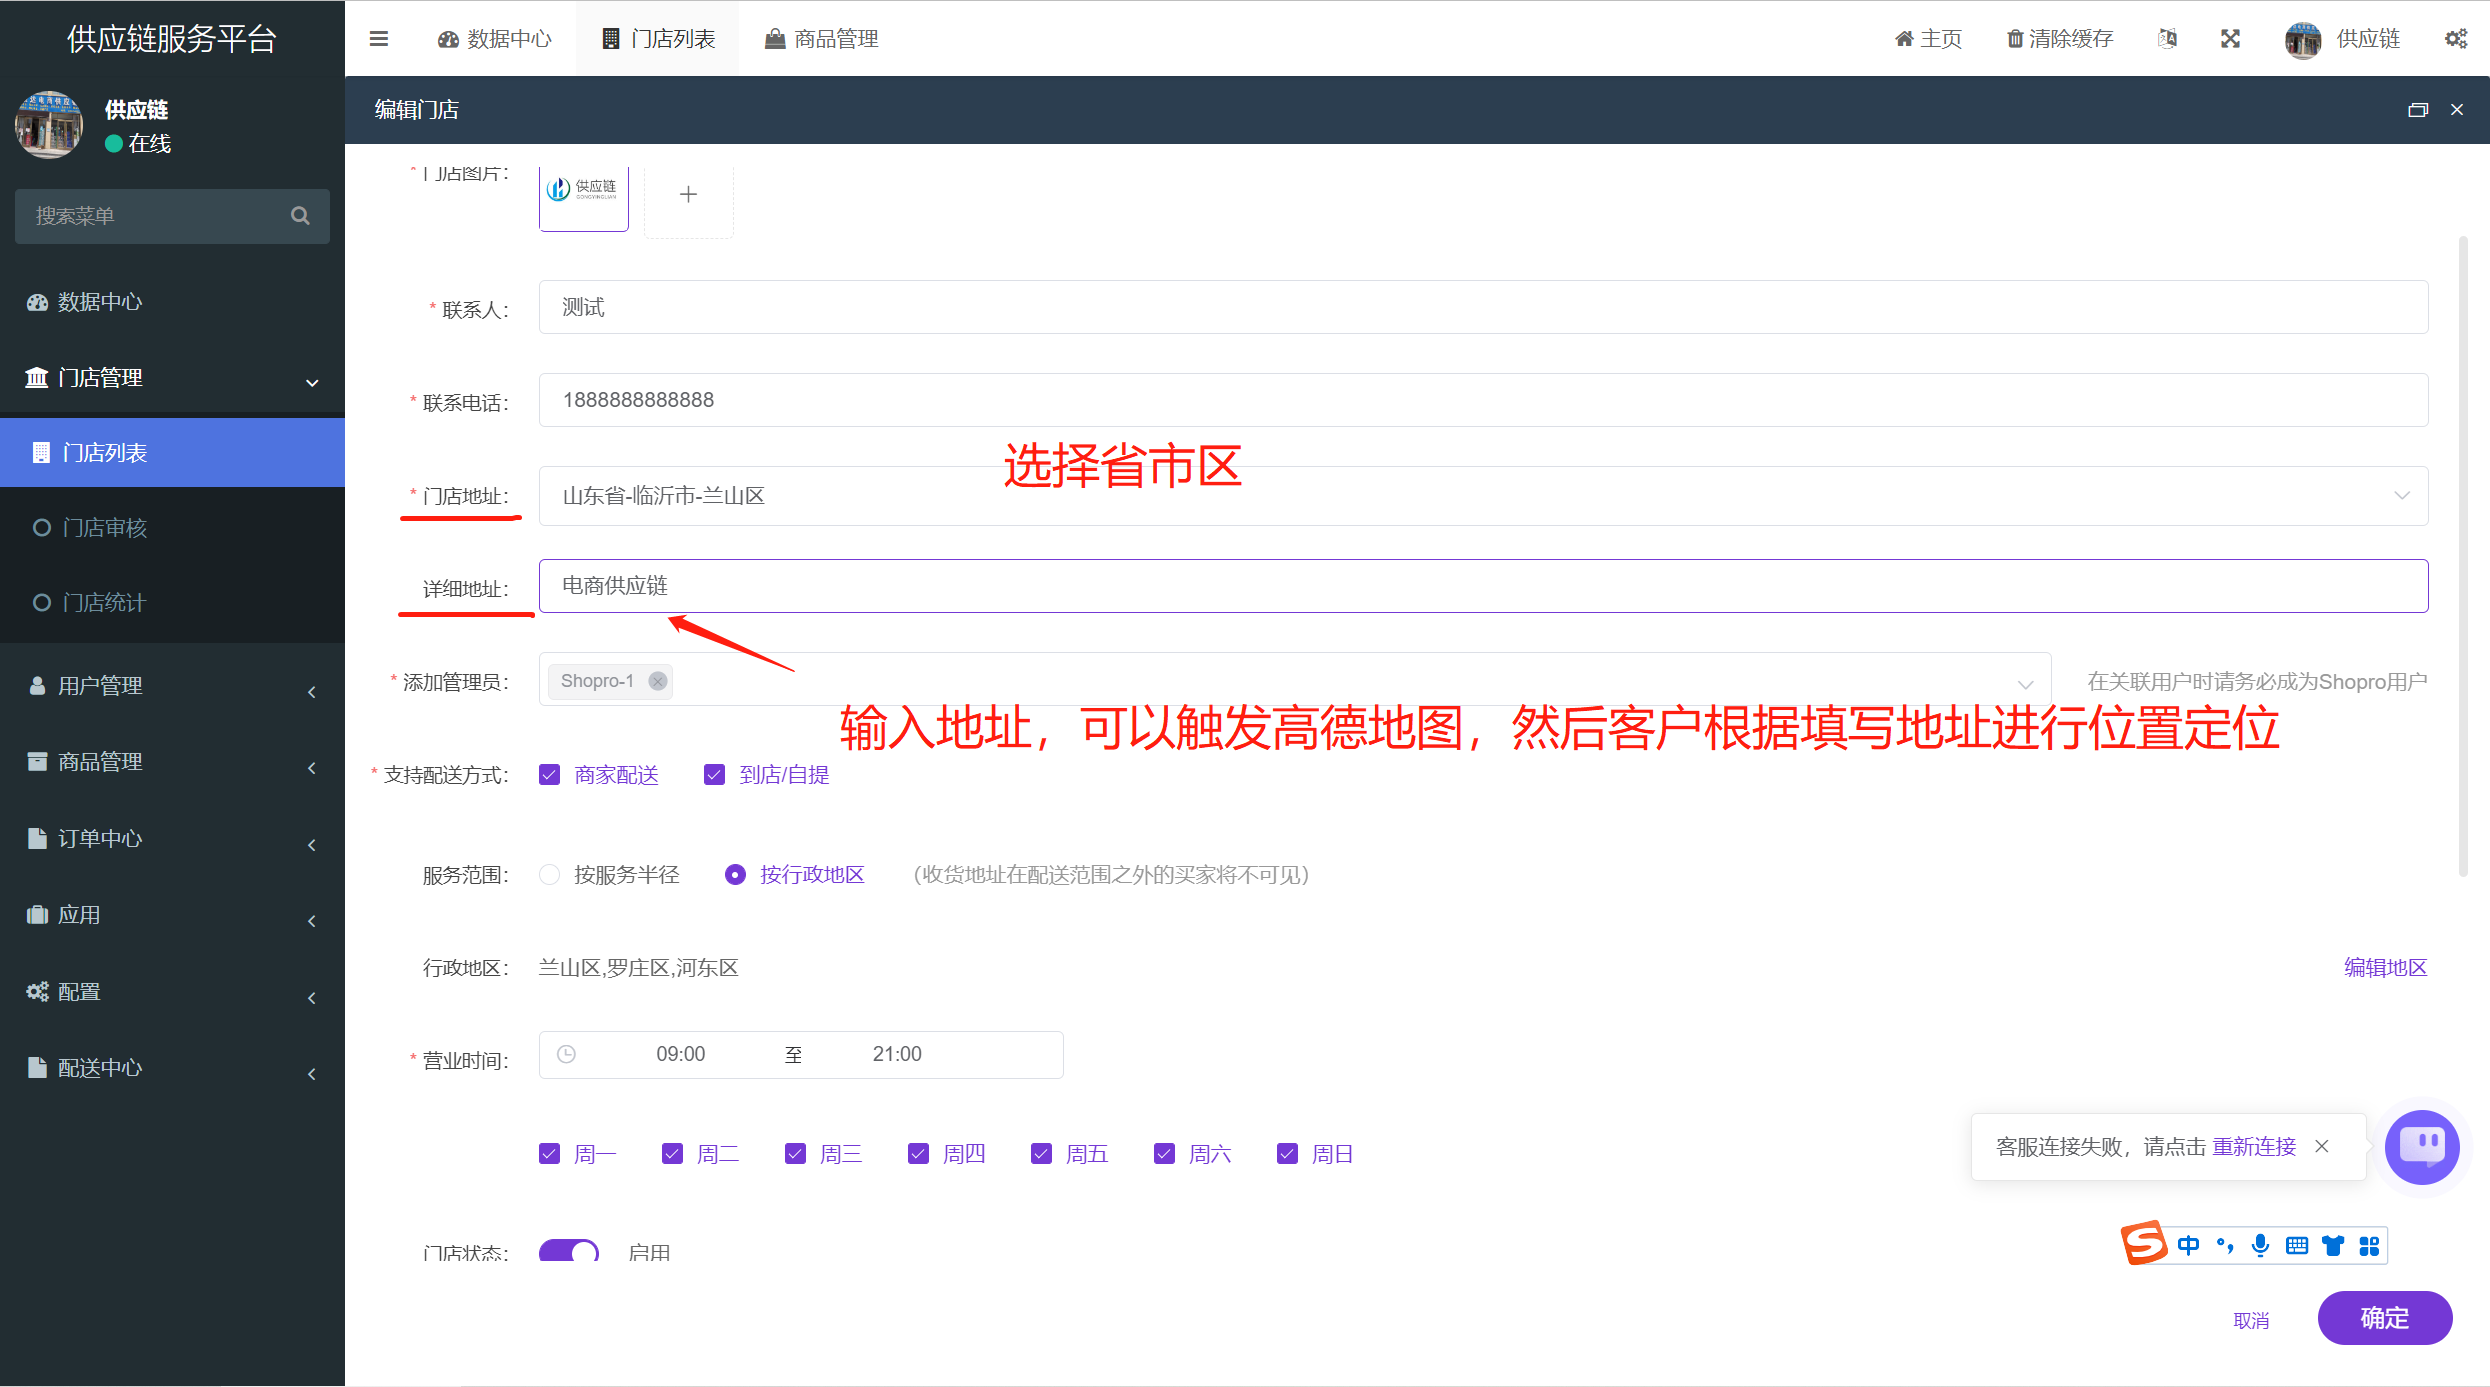
Task: Open 门店审核 in the sidebar
Action: click(x=172, y=528)
